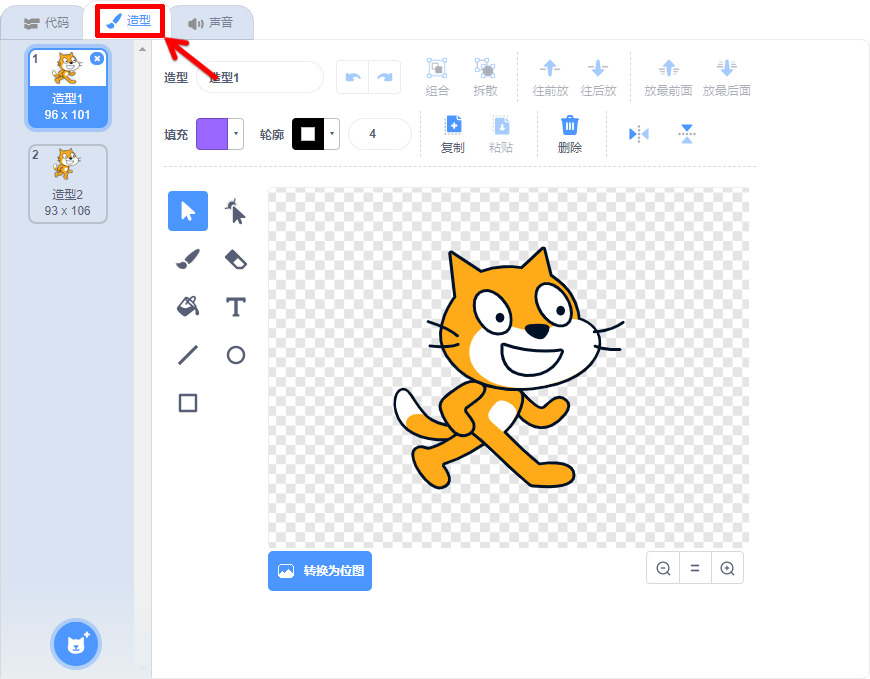Click the black outline color swatch
This screenshot has width=870, height=679.
click(x=308, y=134)
